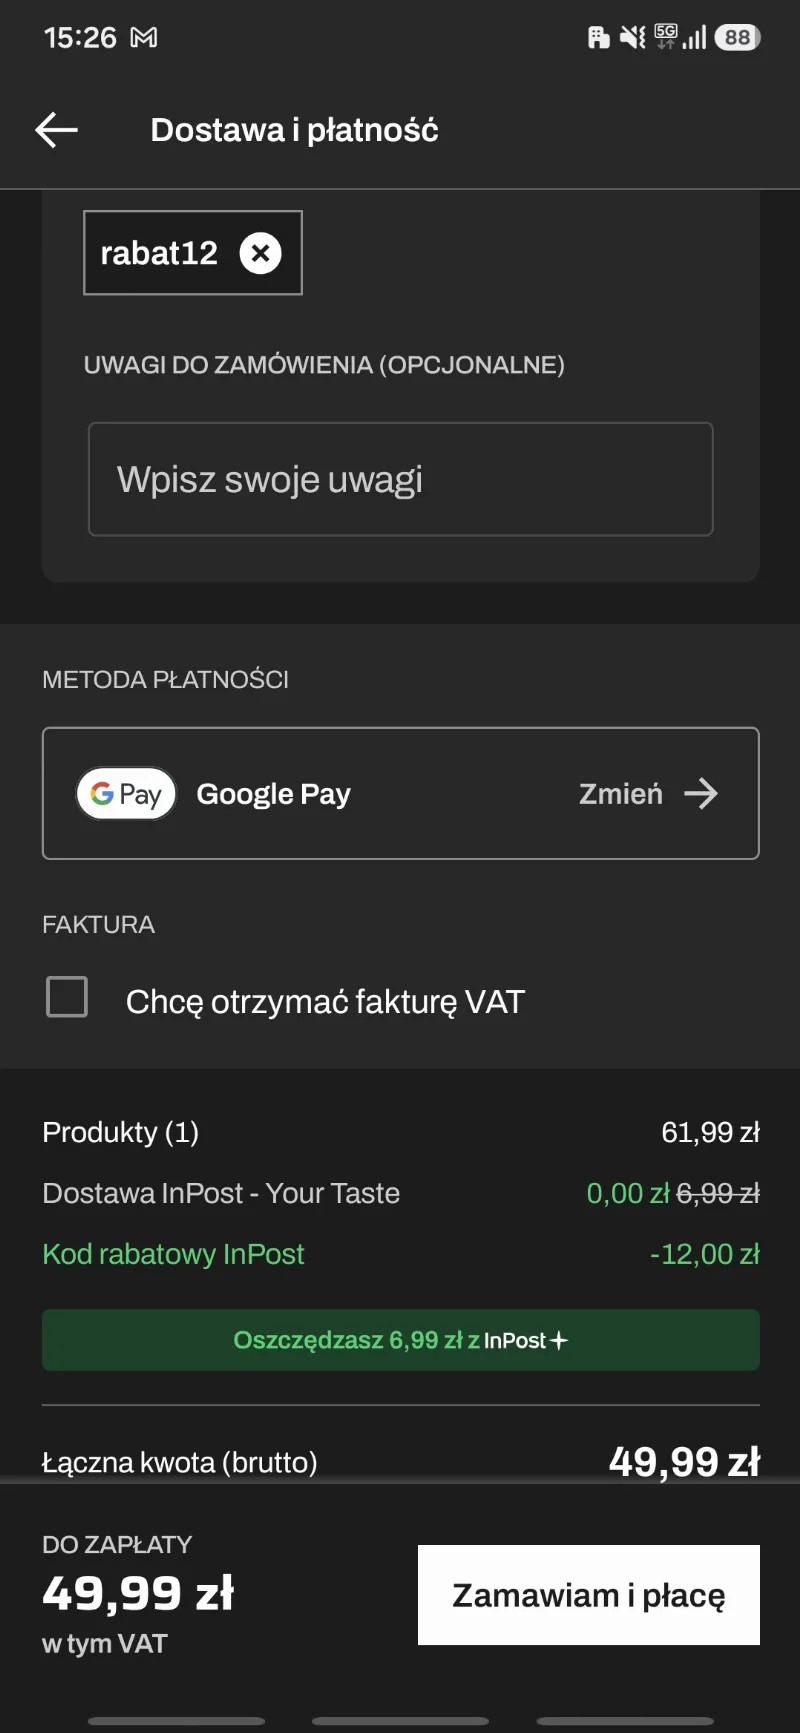Place order with Zamawiam i płacę

click(x=589, y=1595)
